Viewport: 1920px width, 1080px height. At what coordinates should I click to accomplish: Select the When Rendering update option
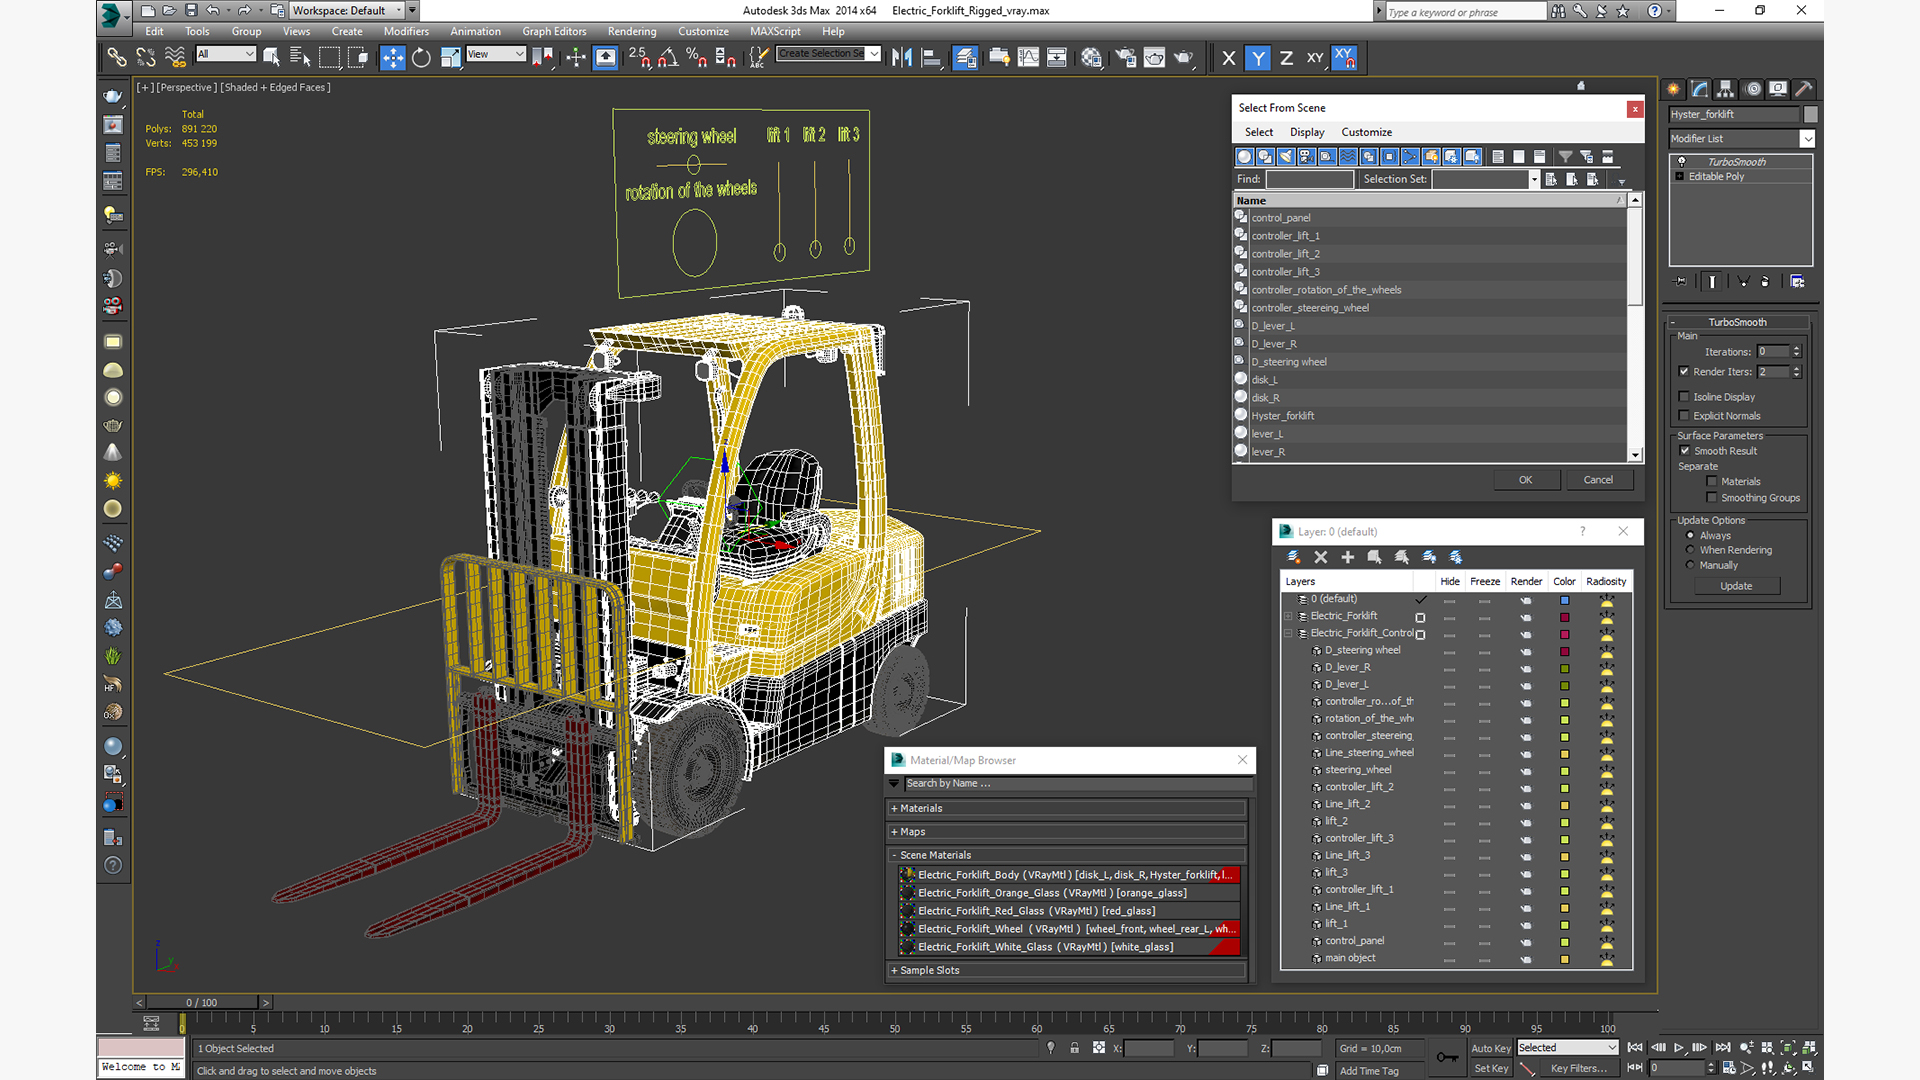click(1691, 550)
